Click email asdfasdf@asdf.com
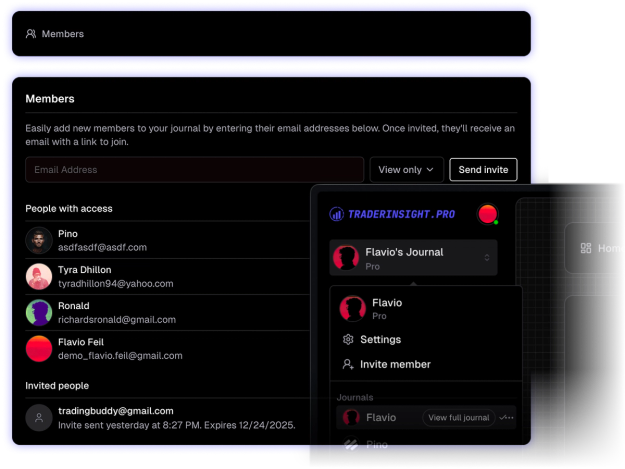 pyautogui.click(x=102, y=247)
